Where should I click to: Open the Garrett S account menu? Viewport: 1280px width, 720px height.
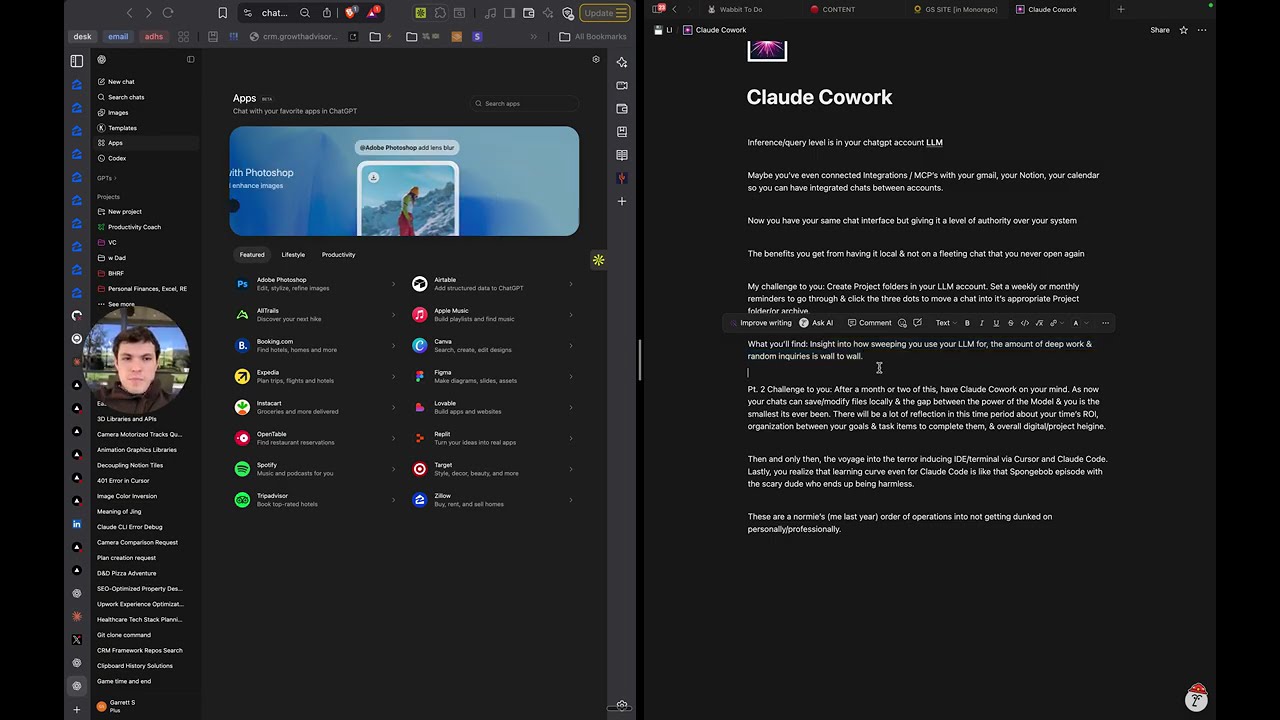(147, 706)
